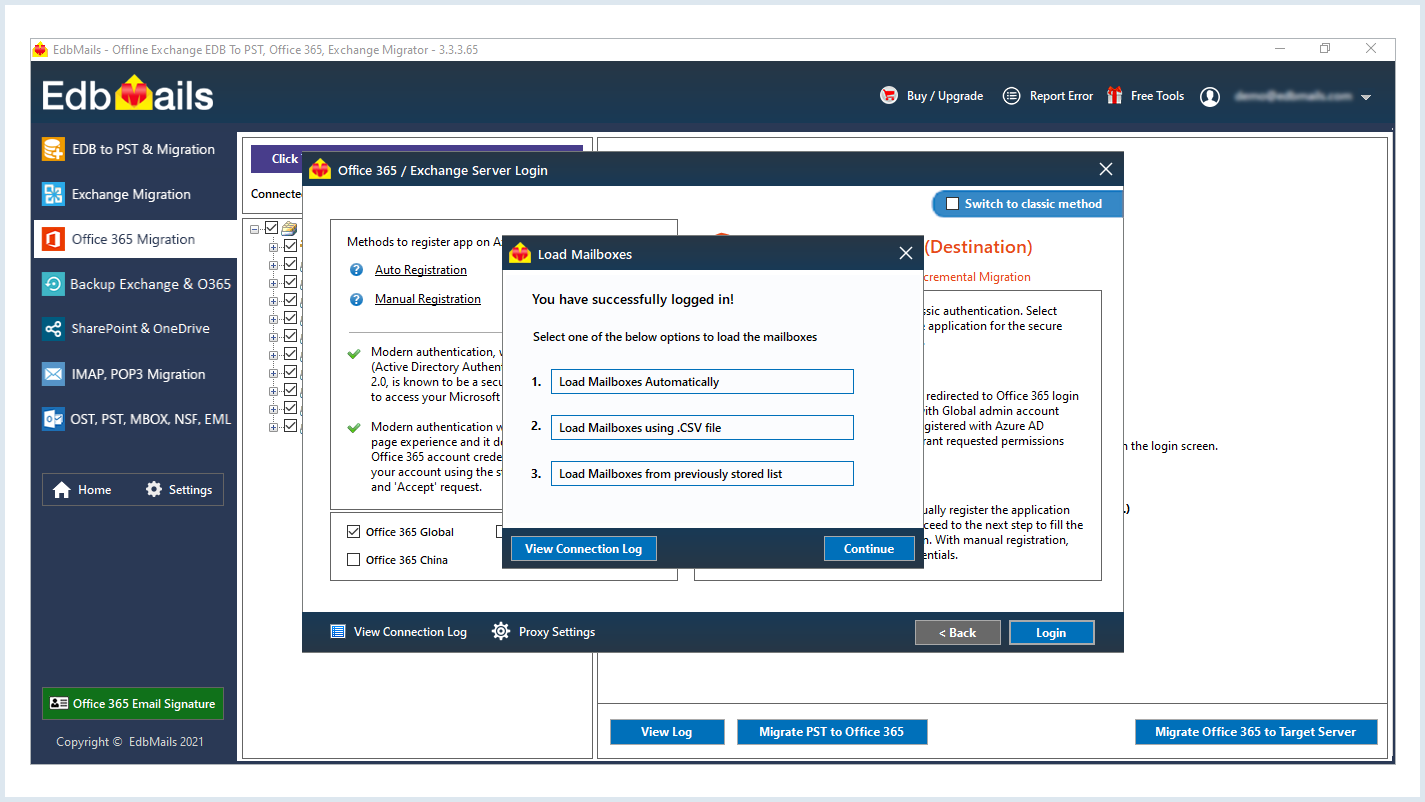Open Backup Exchange & O365 section
1425x802 pixels.
pos(135,284)
